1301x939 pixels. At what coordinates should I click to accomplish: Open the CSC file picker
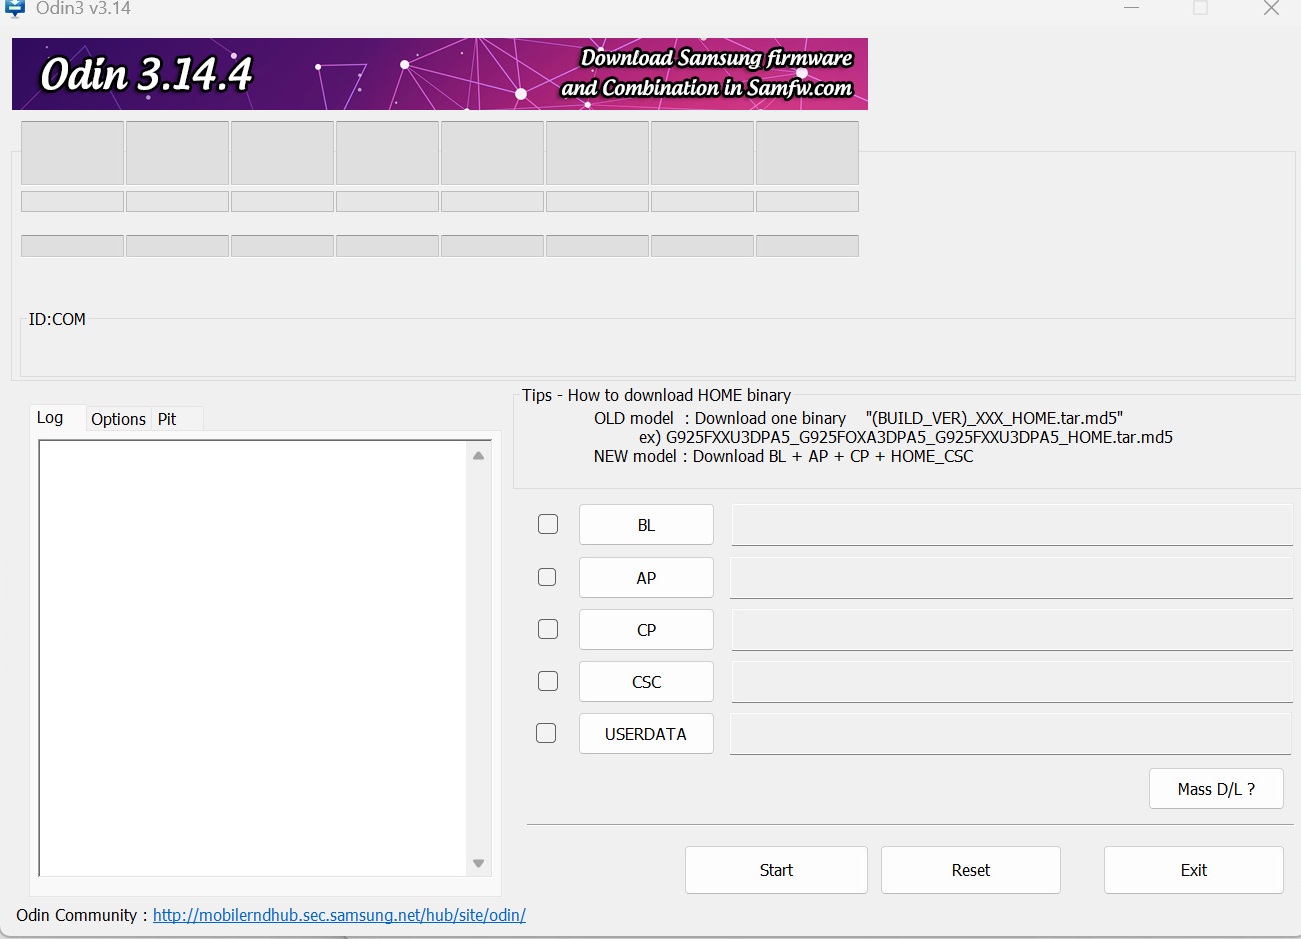tap(645, 681)
